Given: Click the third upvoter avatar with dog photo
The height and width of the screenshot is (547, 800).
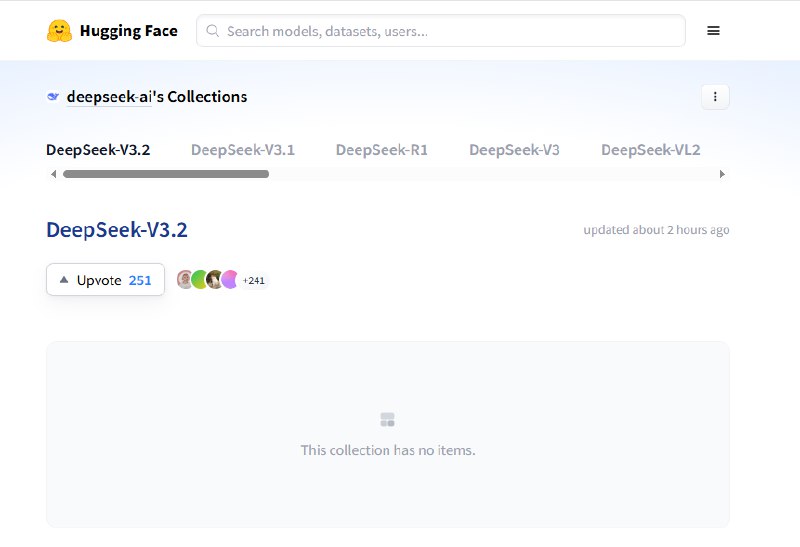Looking at the screenshot, I should 214,279.
